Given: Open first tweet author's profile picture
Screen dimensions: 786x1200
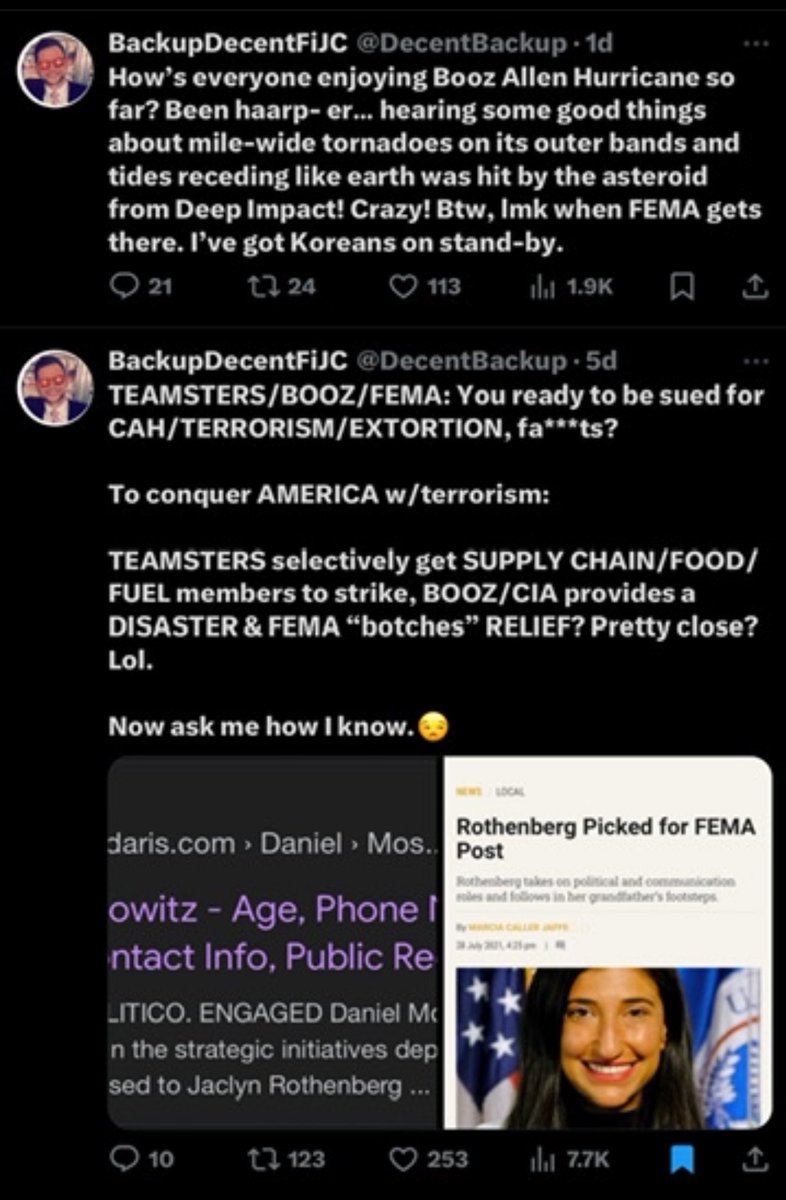Looking at the screenshot, I should [56, 70].
